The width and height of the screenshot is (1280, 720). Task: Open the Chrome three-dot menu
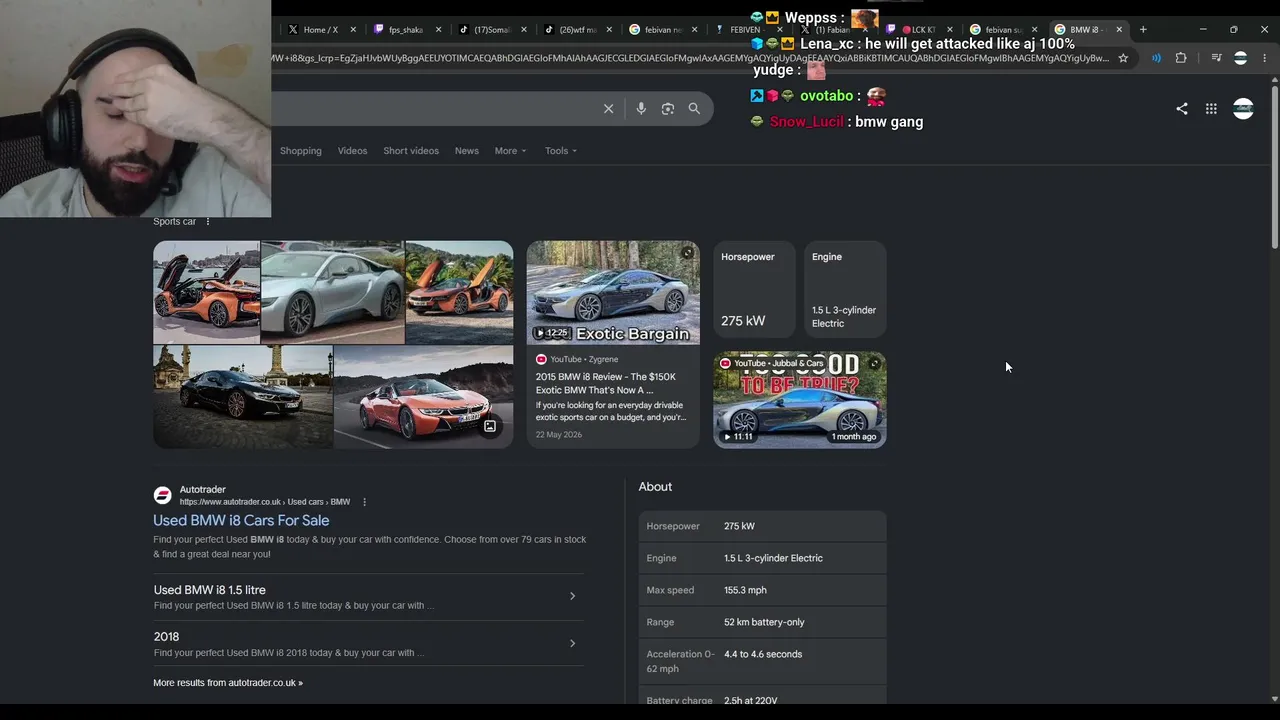[1264, 58]
